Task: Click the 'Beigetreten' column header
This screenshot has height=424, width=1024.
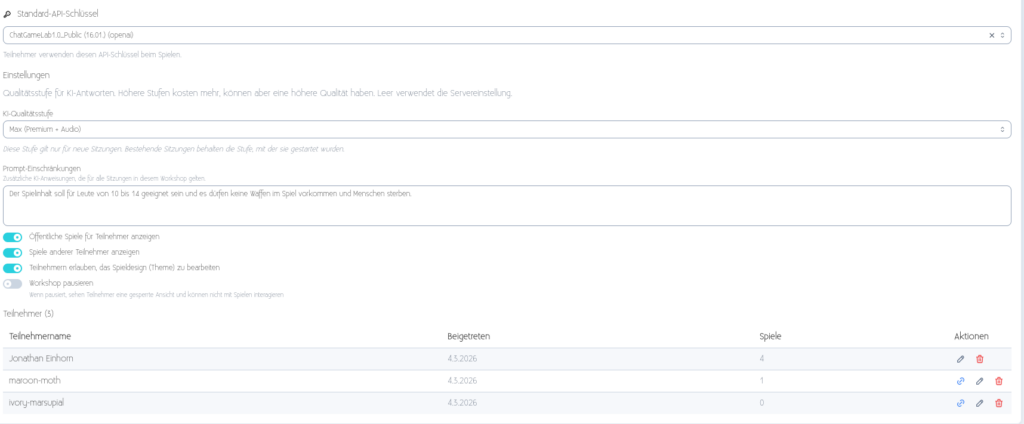Action: pos(469,336)
